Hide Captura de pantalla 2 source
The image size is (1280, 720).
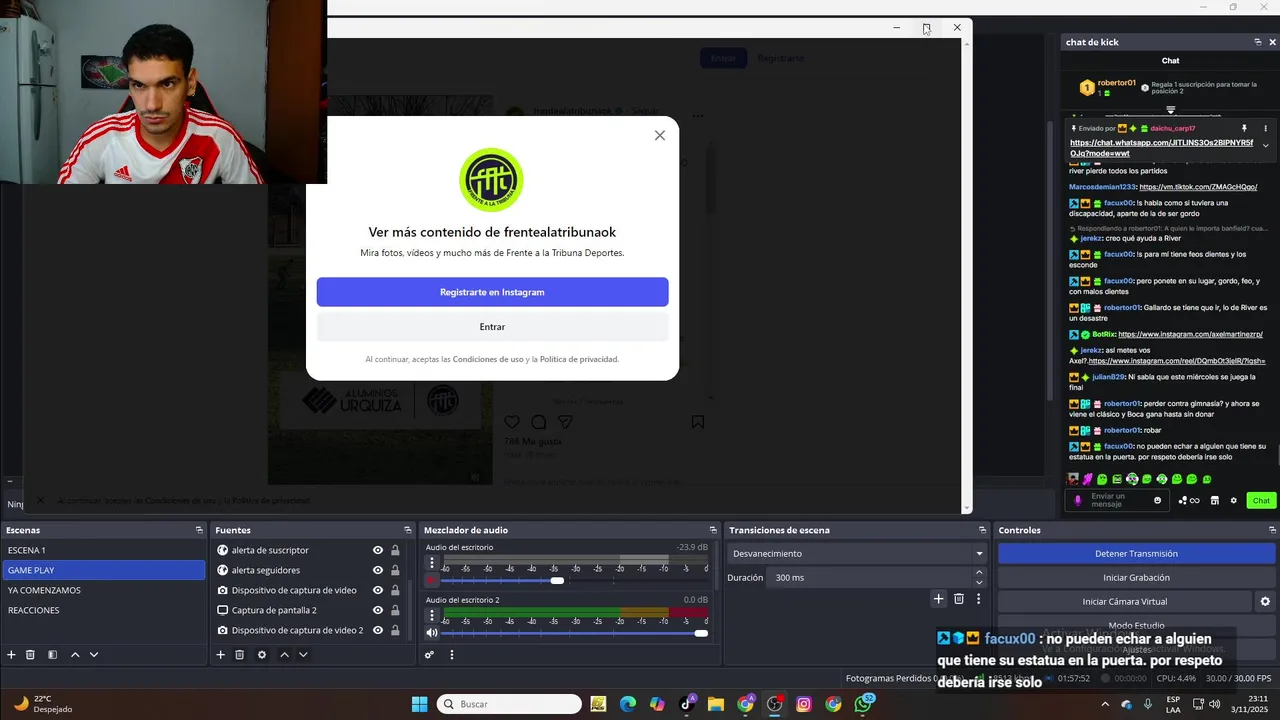click(x=378, y=610)
